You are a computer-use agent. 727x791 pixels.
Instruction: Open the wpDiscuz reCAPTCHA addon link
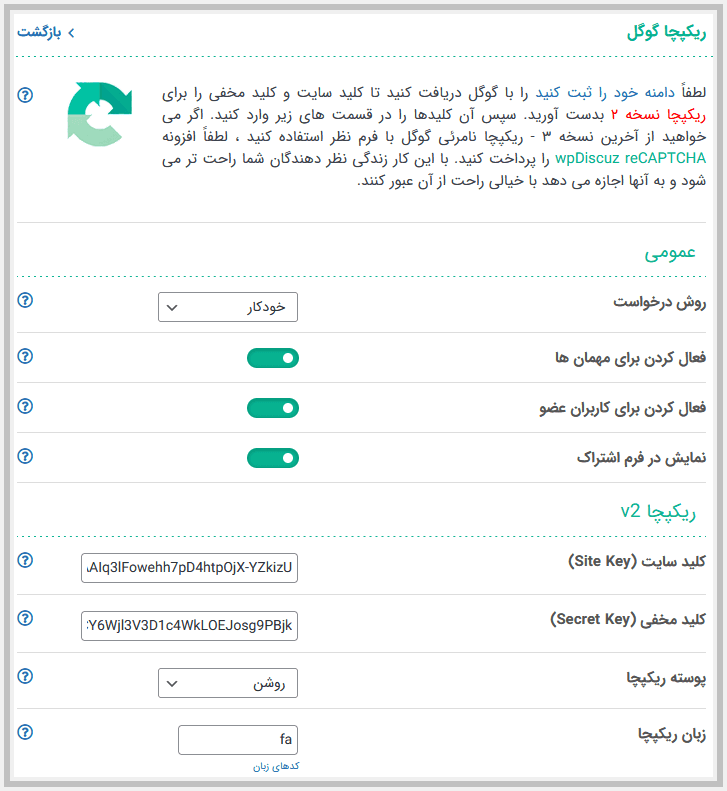630,158
